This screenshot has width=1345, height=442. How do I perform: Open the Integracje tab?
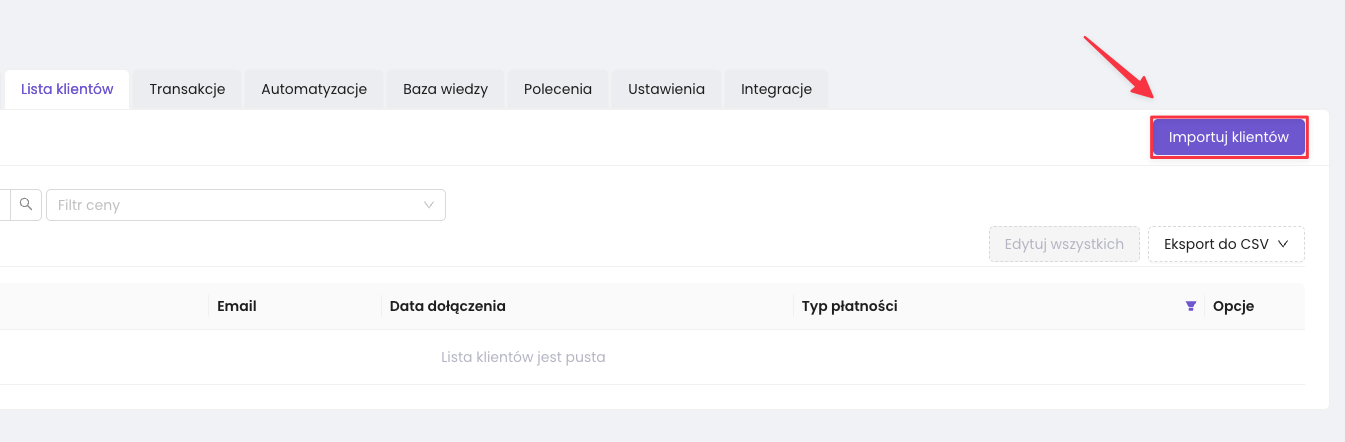(776, 89)
